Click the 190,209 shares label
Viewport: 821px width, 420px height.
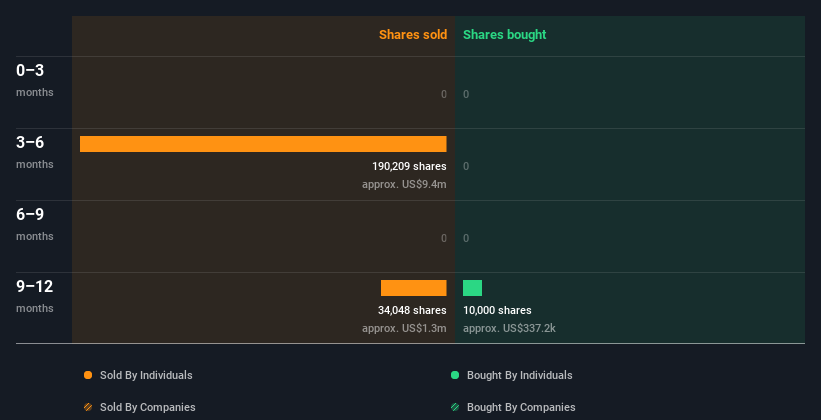coord(409,166)
